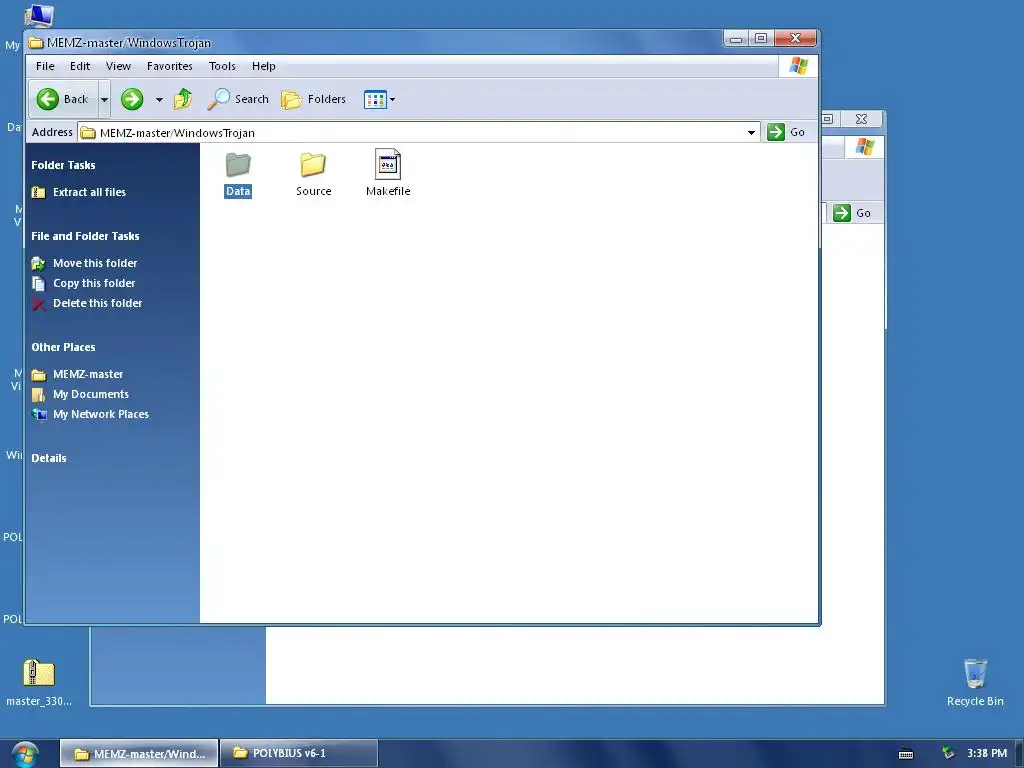Select the Source folder icon

(313, 165)
